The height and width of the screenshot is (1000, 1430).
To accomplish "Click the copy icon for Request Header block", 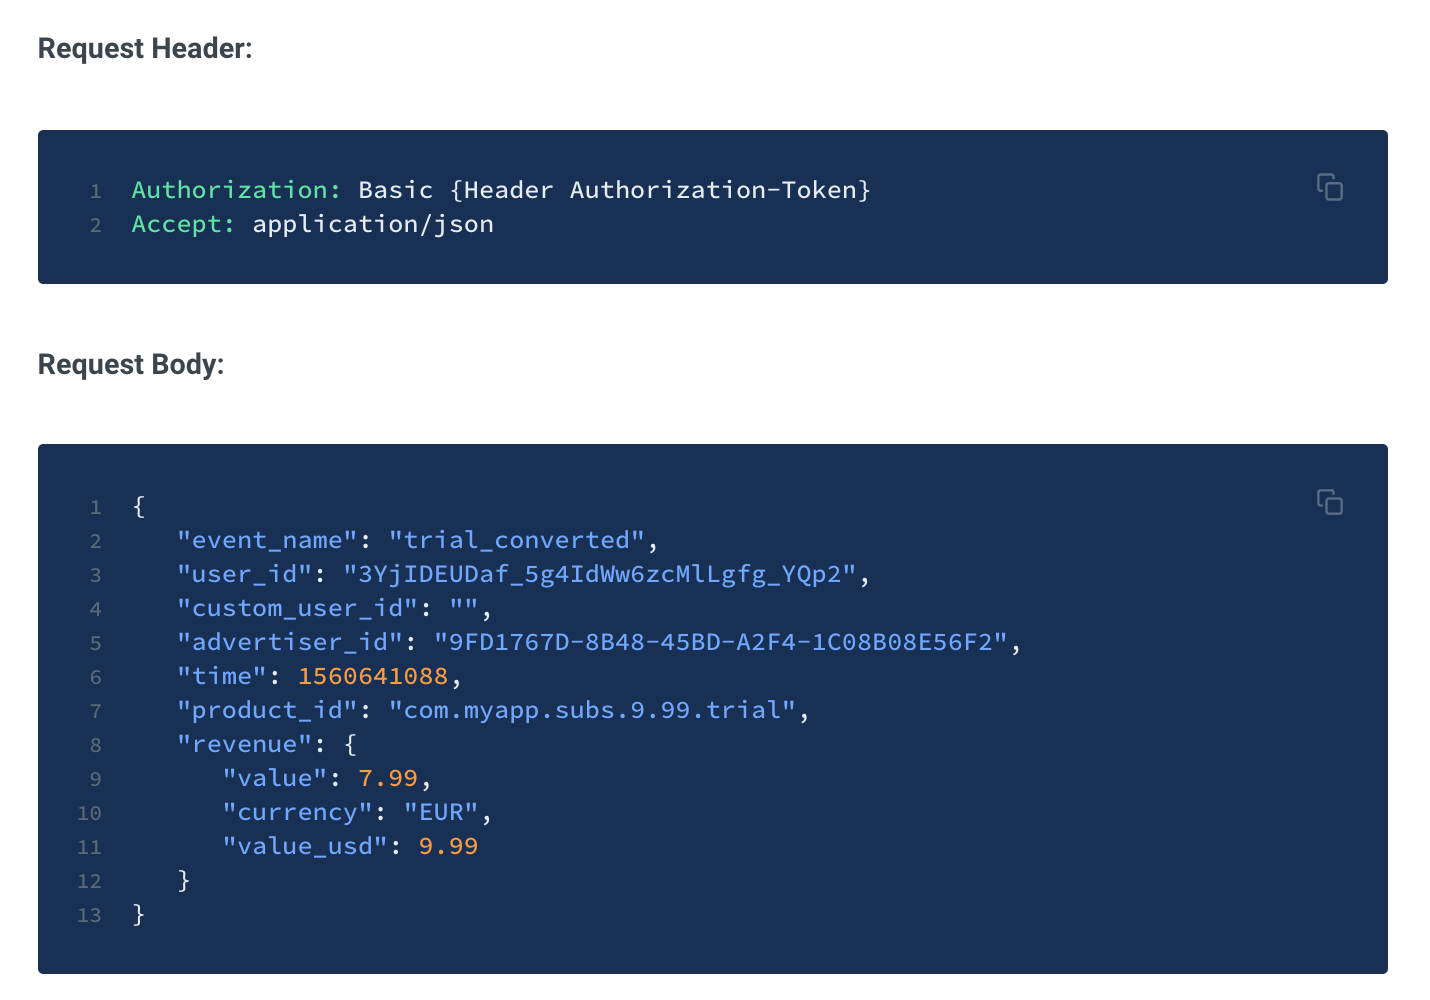I will 1330,187.
